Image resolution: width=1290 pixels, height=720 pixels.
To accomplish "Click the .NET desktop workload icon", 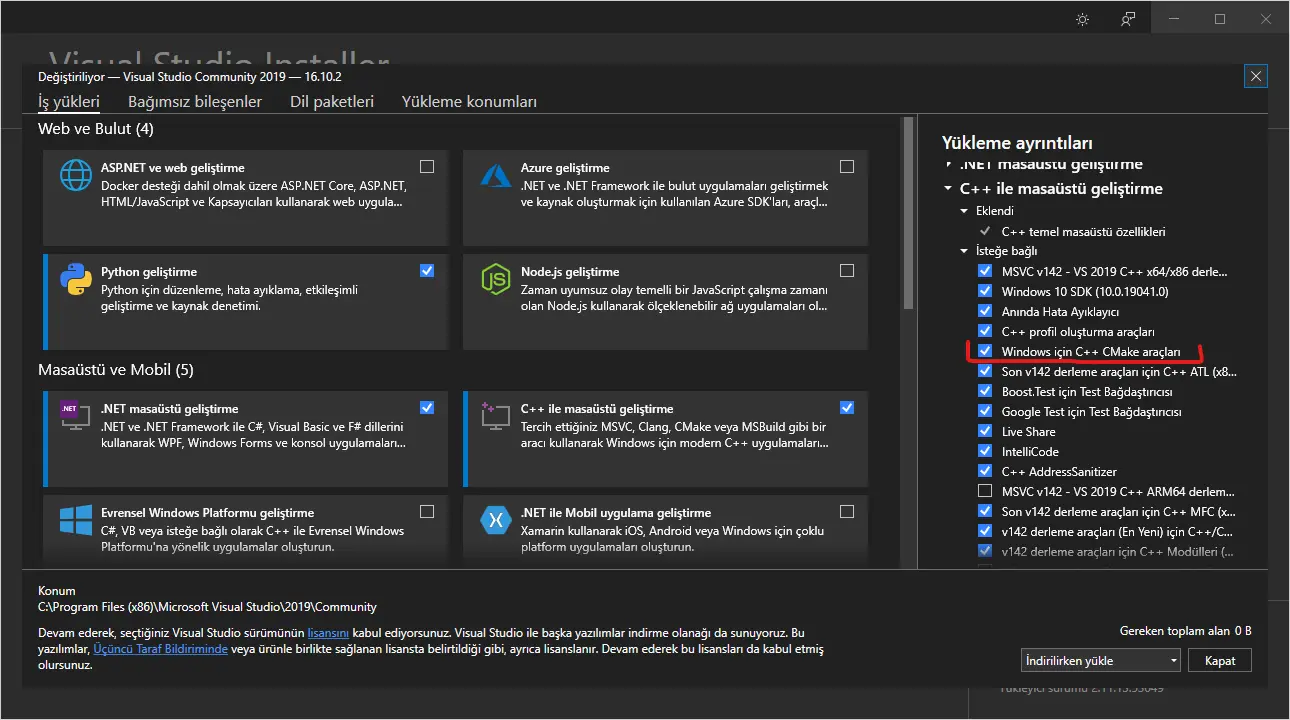I will point(77,416).
